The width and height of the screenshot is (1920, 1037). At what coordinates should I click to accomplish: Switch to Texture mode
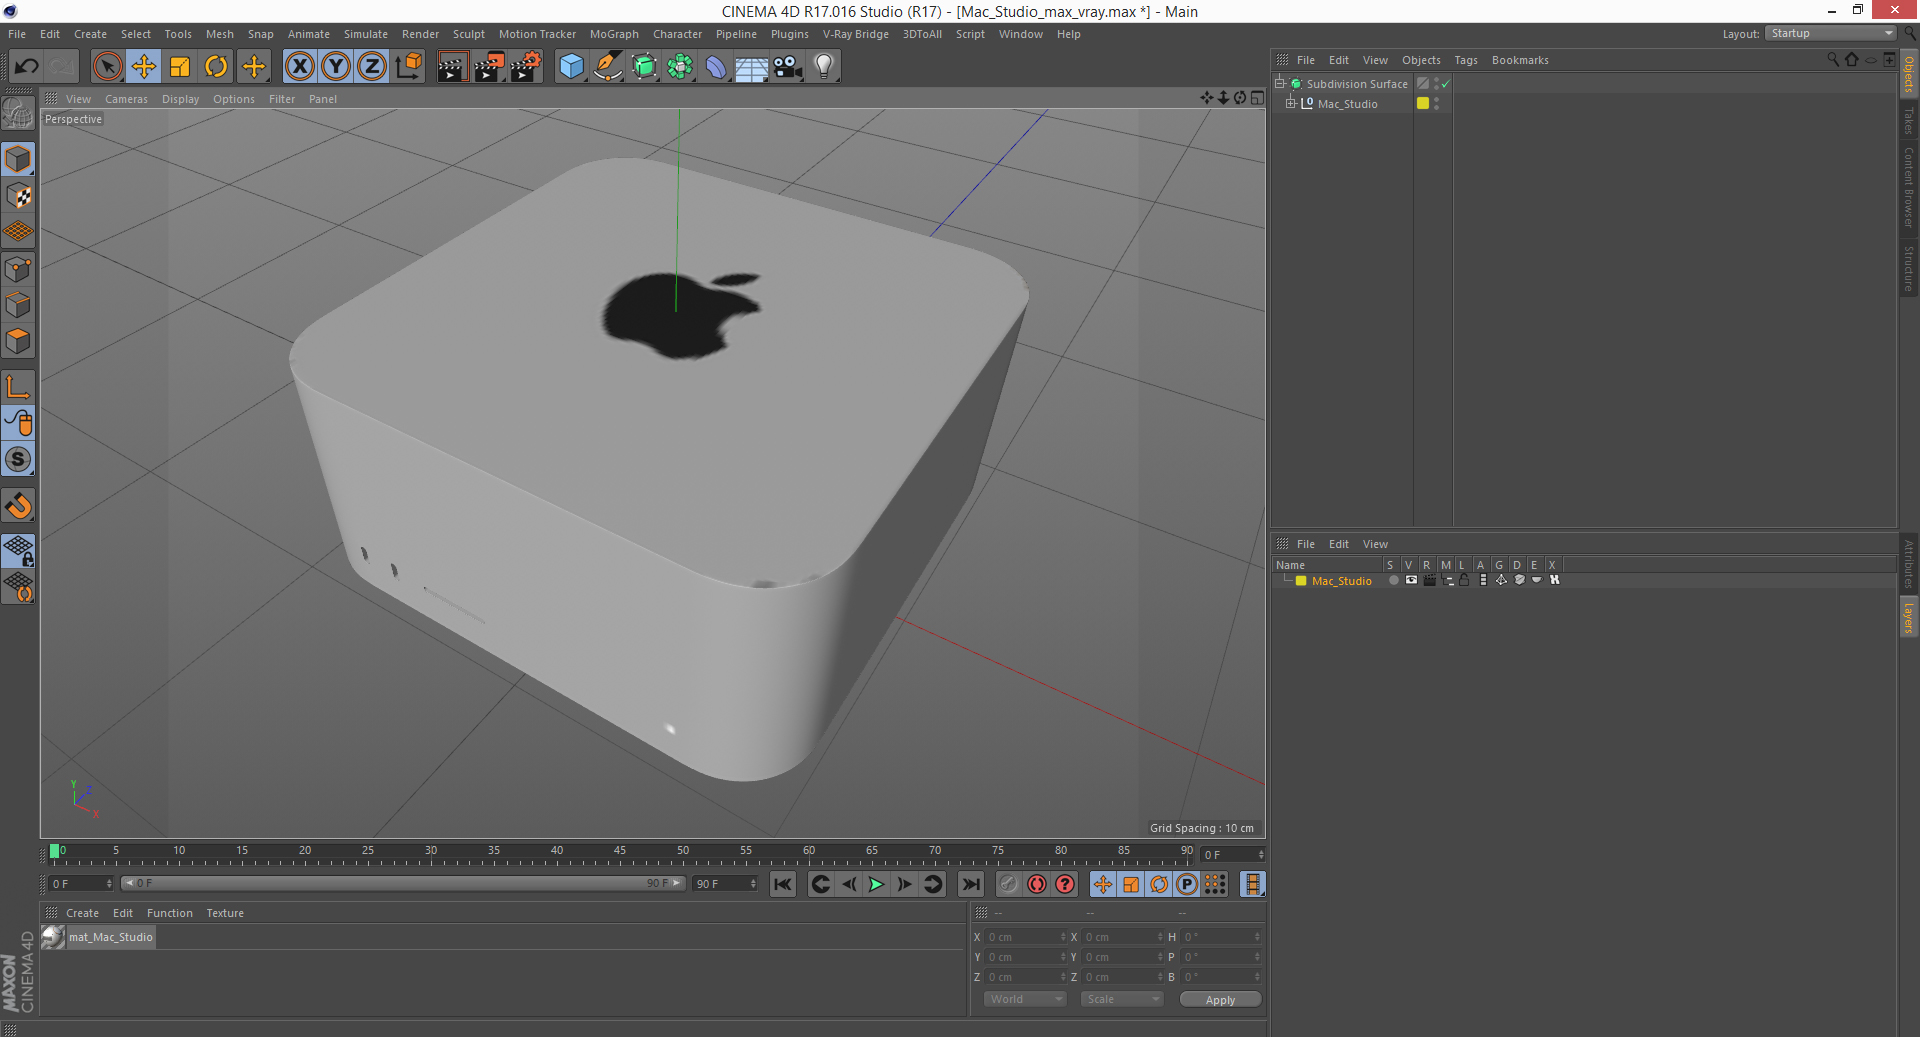[18, 196]
